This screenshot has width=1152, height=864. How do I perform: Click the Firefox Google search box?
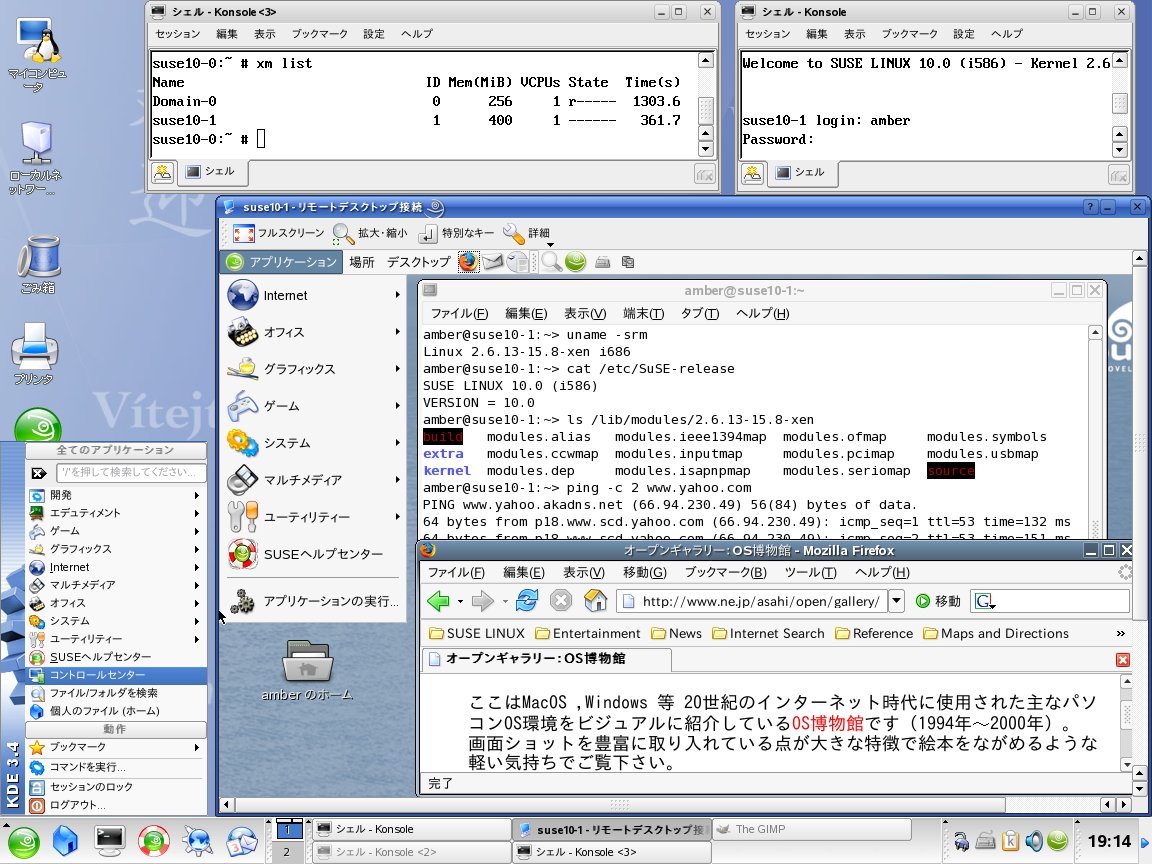coord(1050,601)
